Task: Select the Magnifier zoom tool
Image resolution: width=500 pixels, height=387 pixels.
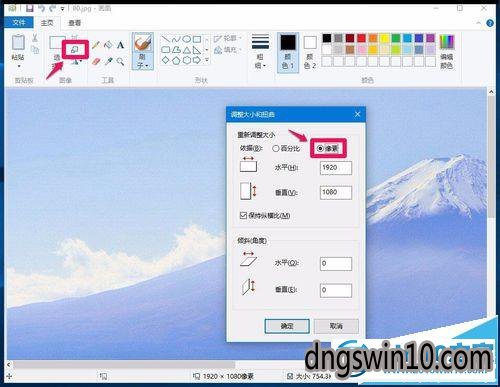Action: [x=120, y=61]
